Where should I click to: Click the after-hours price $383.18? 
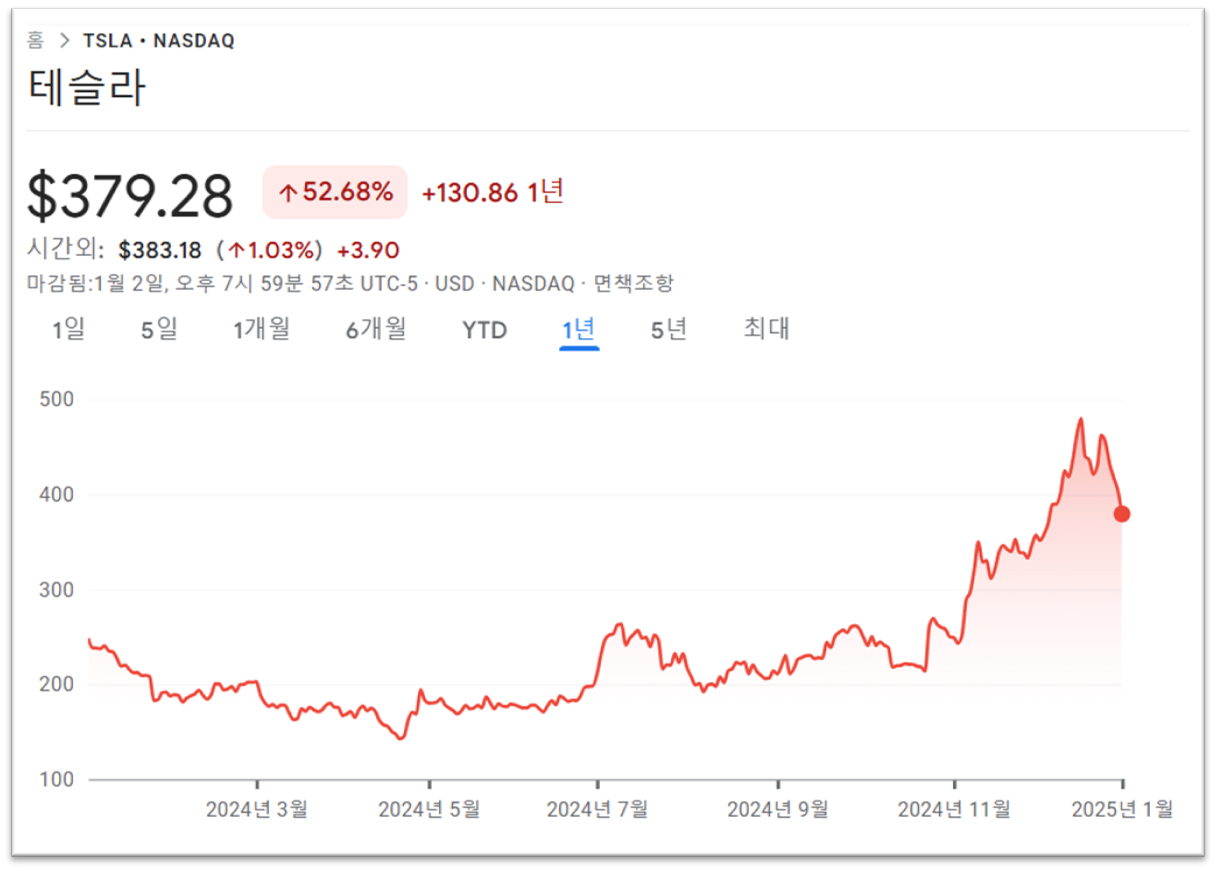160,250
